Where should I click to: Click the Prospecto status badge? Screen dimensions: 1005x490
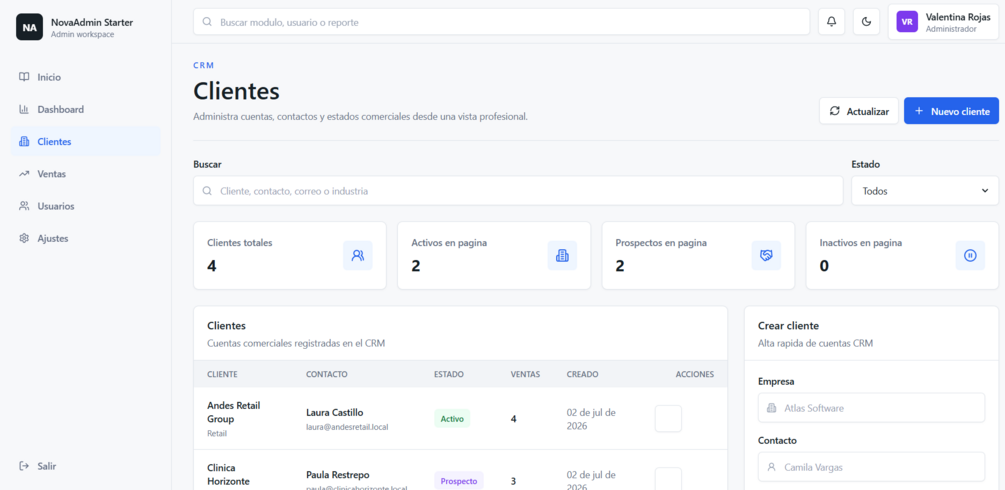459,480
